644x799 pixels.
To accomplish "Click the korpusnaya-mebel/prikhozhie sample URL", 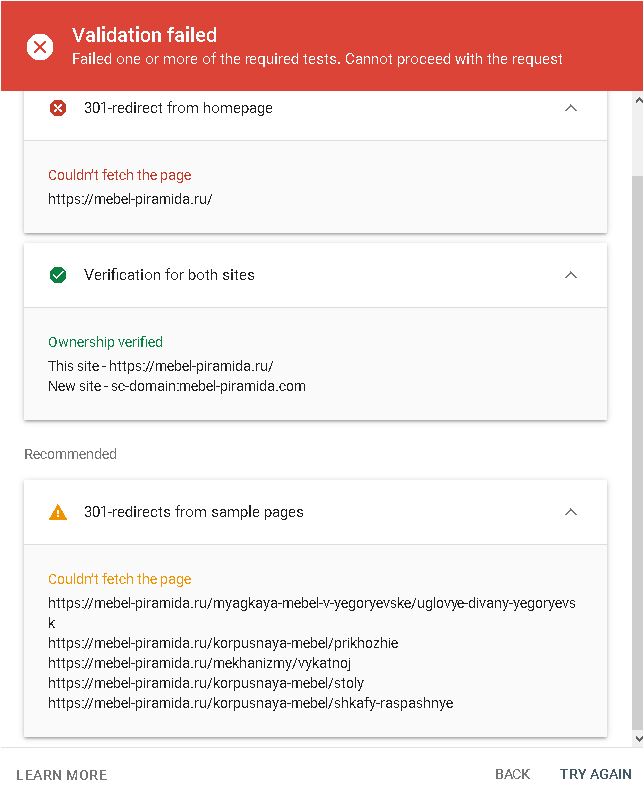I will [224, 643].
